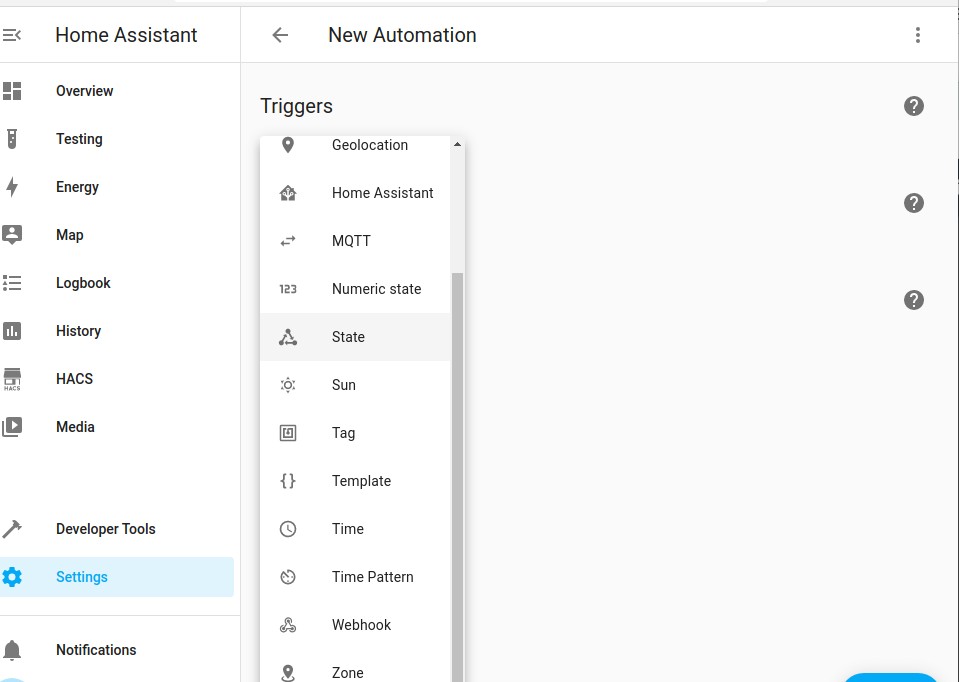Click the HACS store icon
This screenshot has width=959, height=682.
coord(12,379)
